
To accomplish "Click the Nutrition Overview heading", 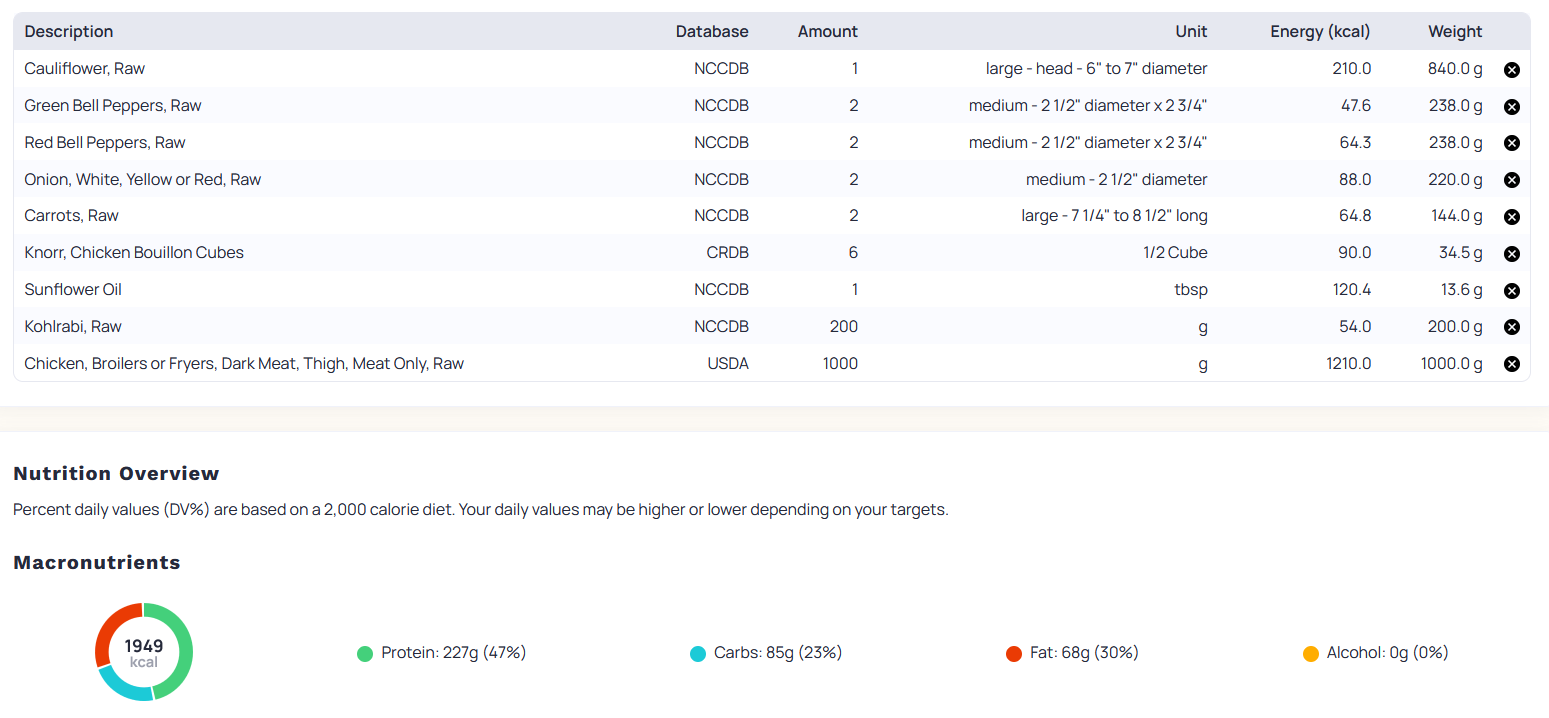I will point(116,473).
